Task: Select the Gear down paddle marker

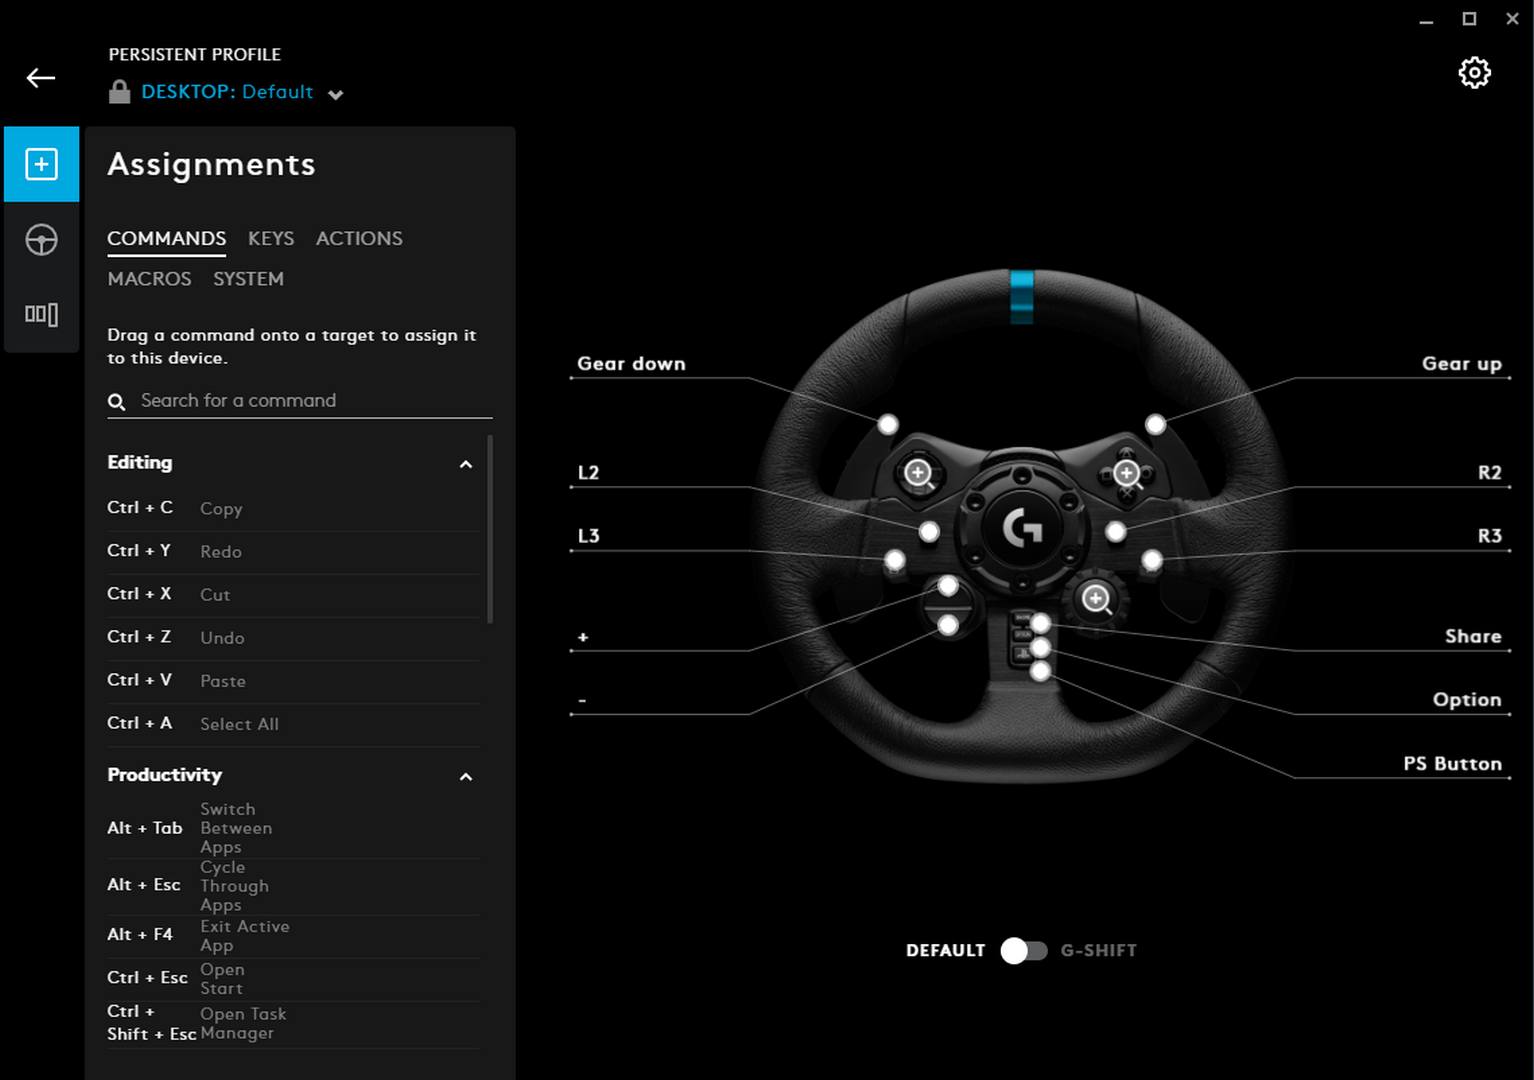Action: 888,425
